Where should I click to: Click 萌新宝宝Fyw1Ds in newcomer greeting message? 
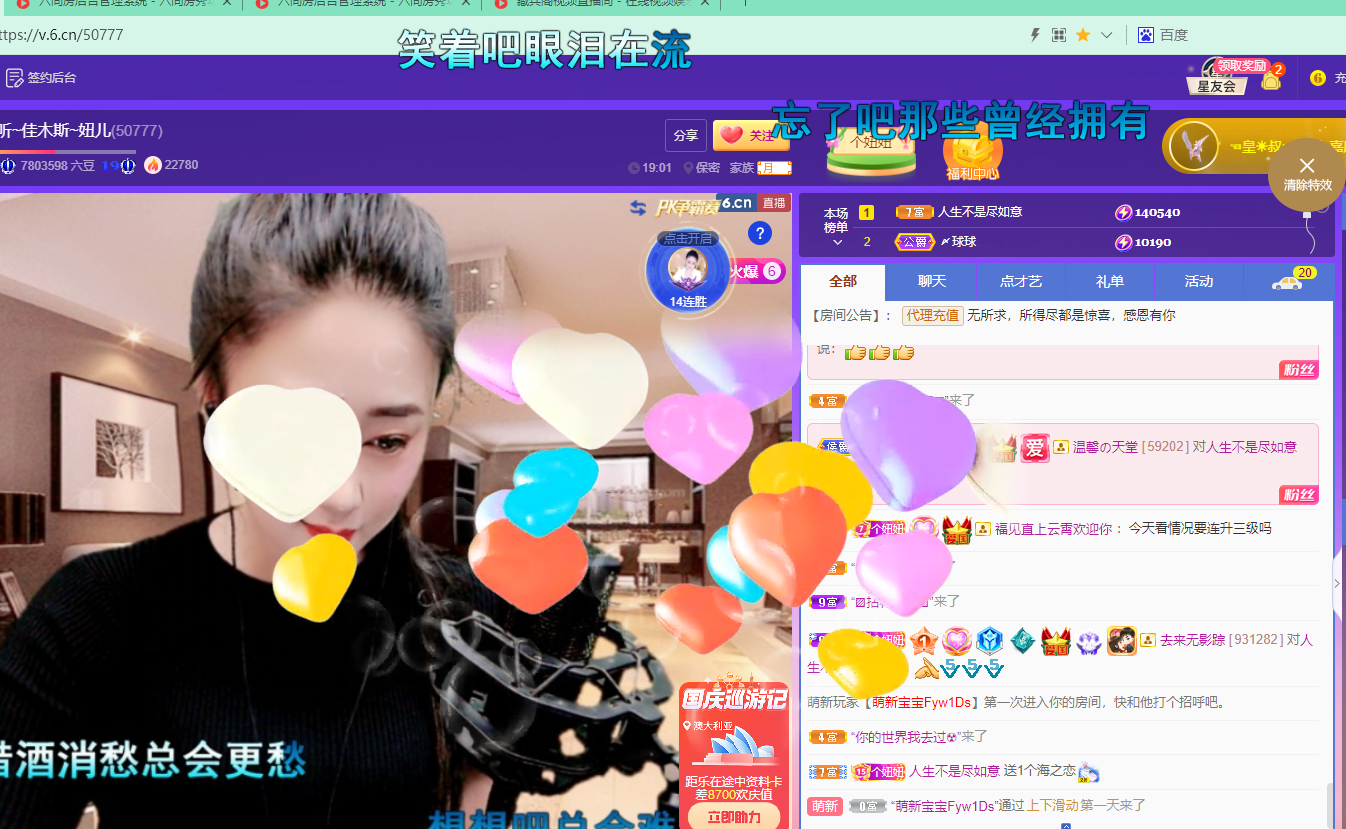(x=921, y=702)
